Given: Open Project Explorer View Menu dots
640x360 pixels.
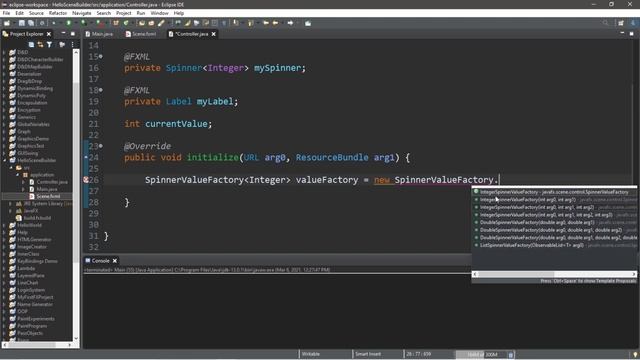Looking at the screenshot, I should [73, 44].
